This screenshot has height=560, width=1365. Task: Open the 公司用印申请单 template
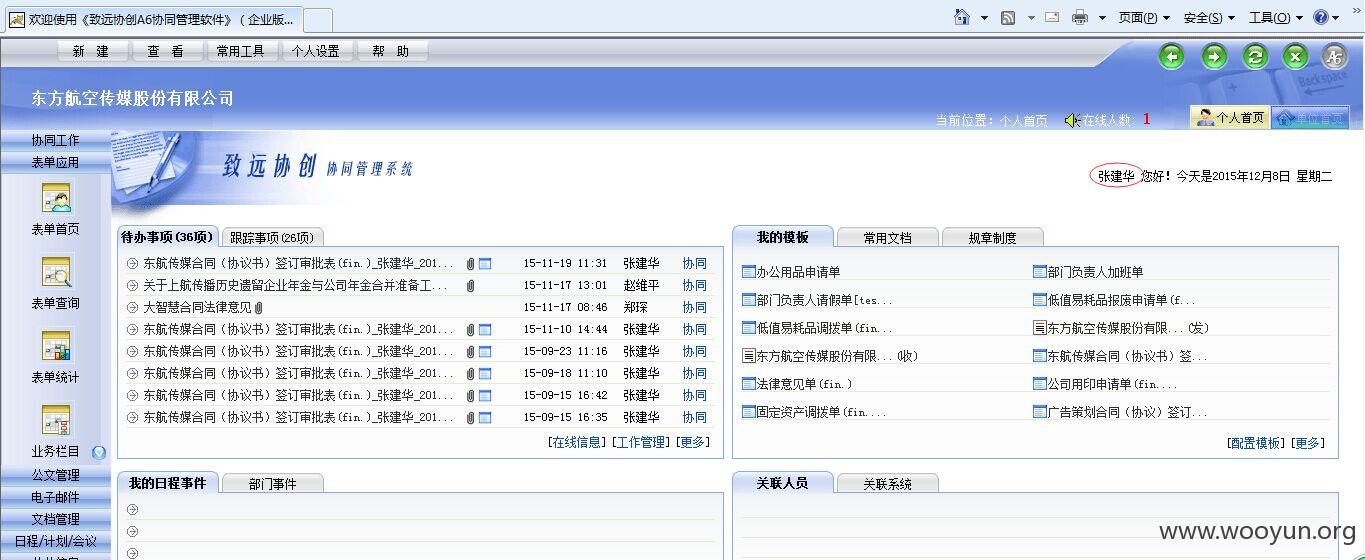point(1112,384)
